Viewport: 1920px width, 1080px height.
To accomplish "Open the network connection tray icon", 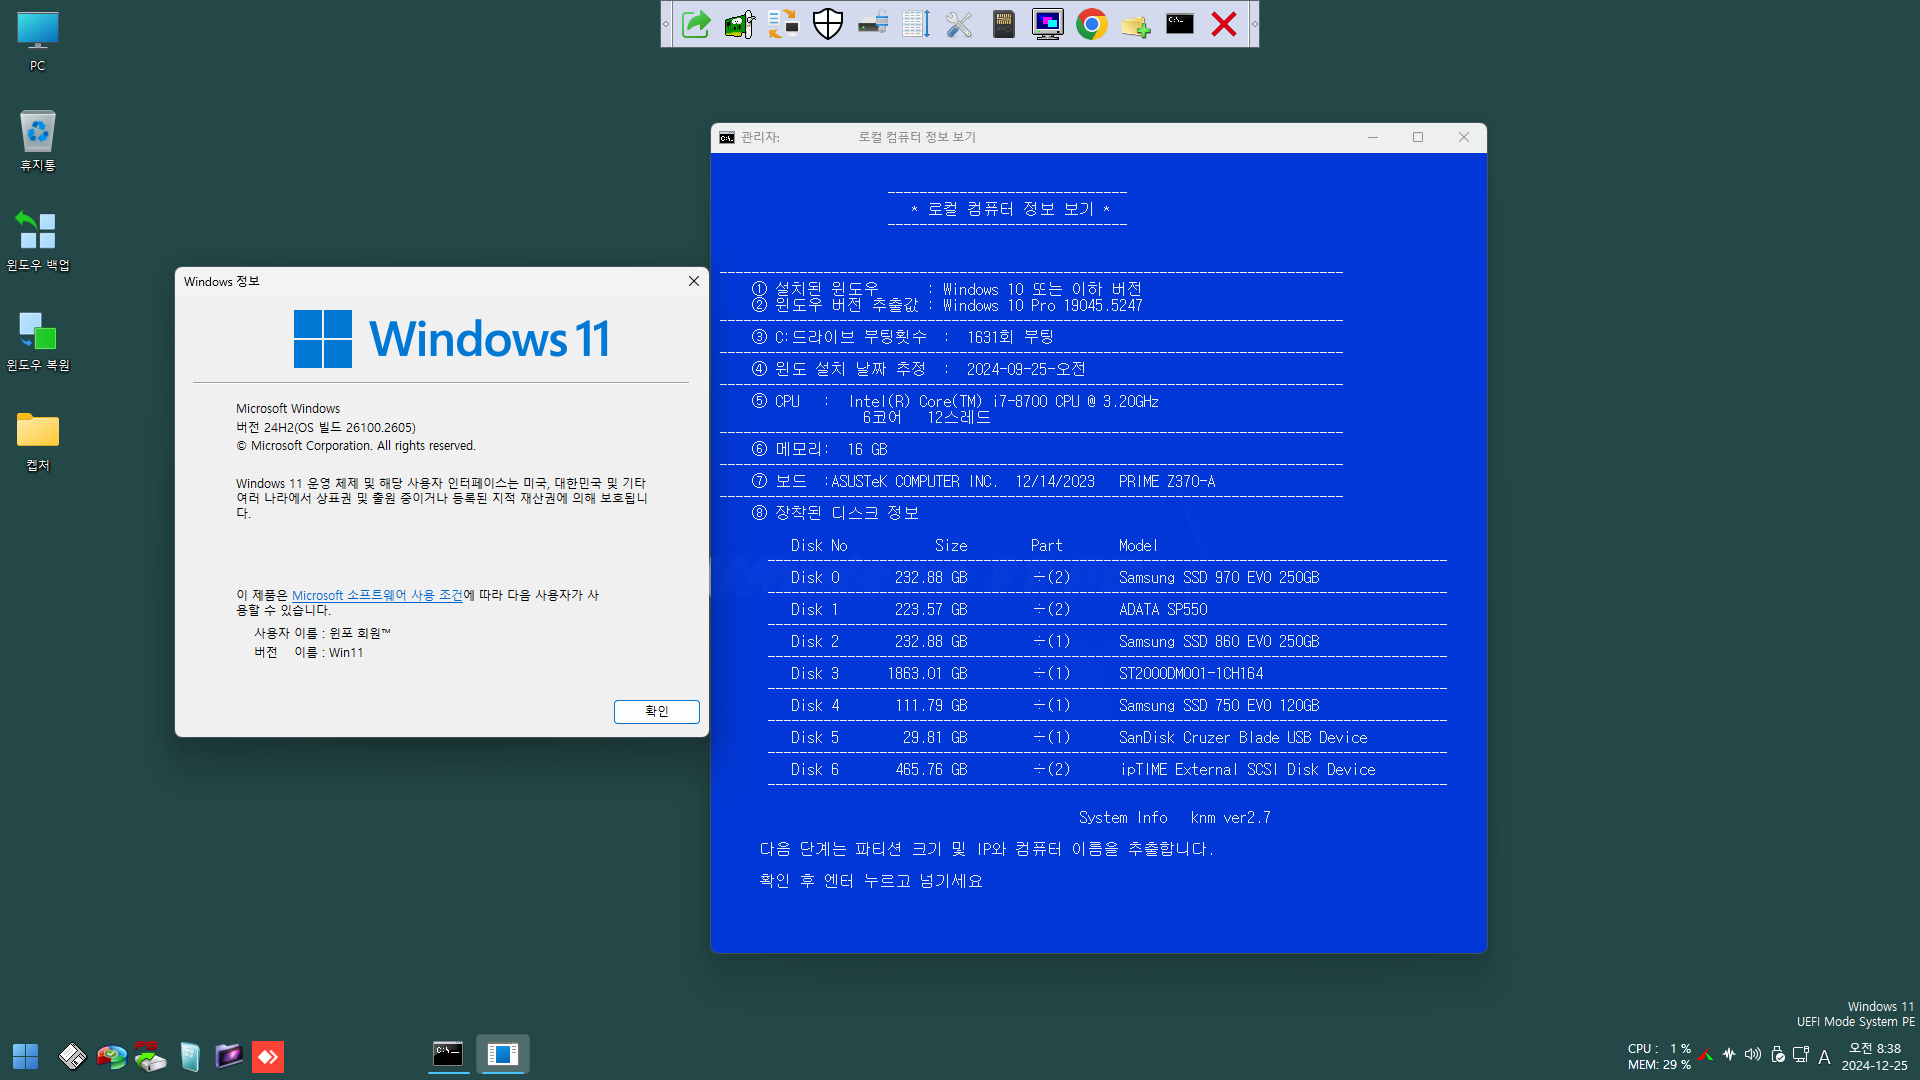I will click(x=1801, y=1055).
